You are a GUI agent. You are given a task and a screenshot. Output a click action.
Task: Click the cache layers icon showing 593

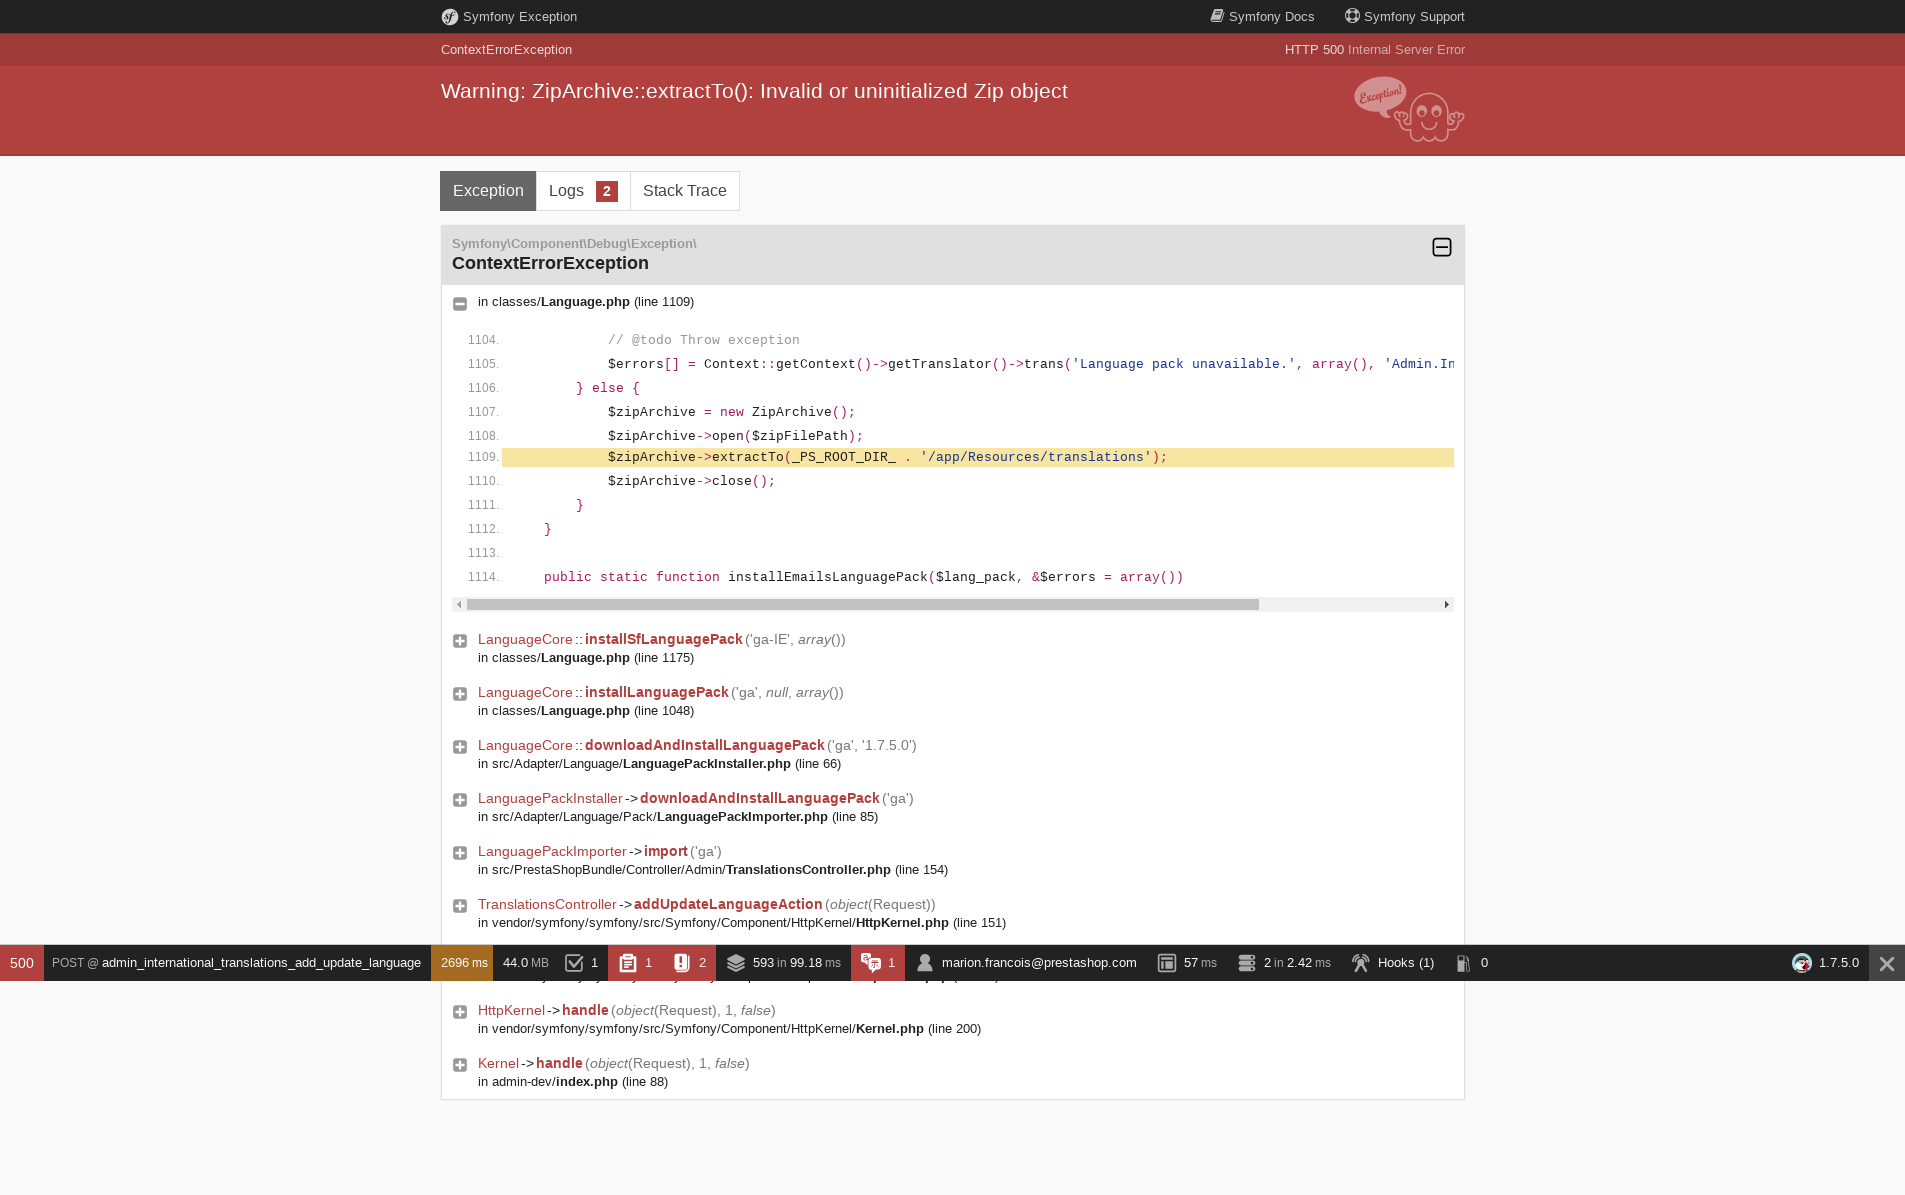736,963
